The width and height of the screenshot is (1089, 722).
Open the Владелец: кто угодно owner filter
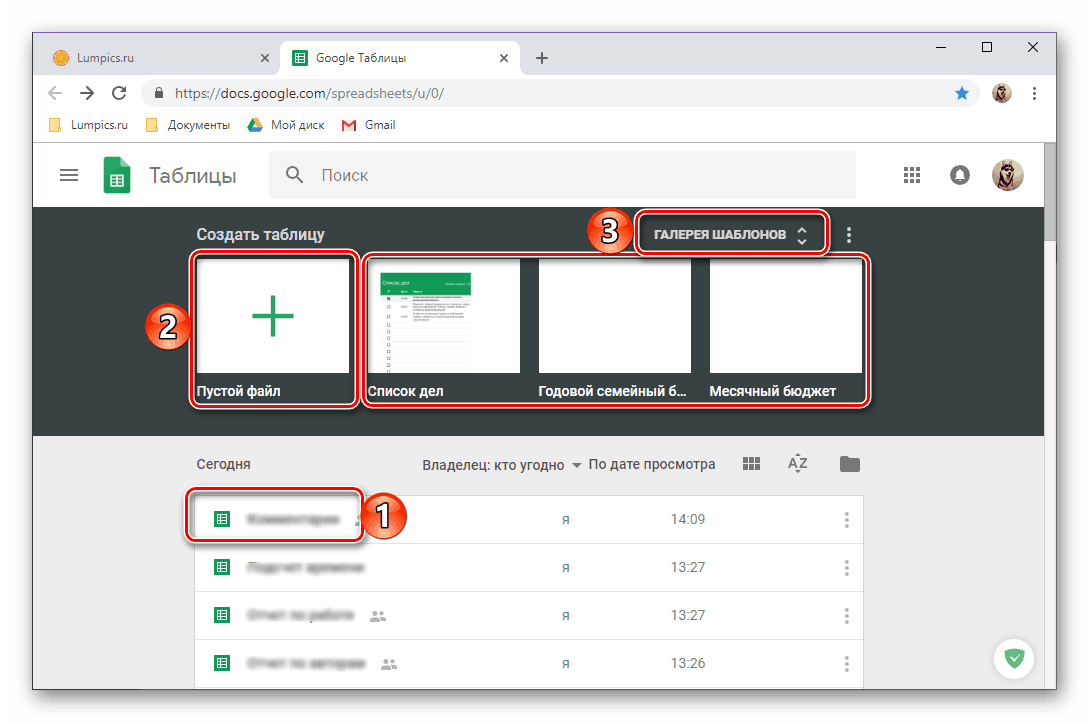pyautogui.click(x=501, y=464)
